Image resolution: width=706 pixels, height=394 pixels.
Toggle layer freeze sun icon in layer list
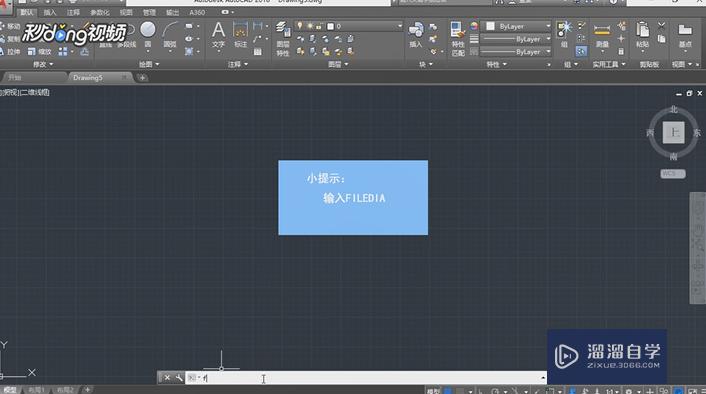[310, 26]
